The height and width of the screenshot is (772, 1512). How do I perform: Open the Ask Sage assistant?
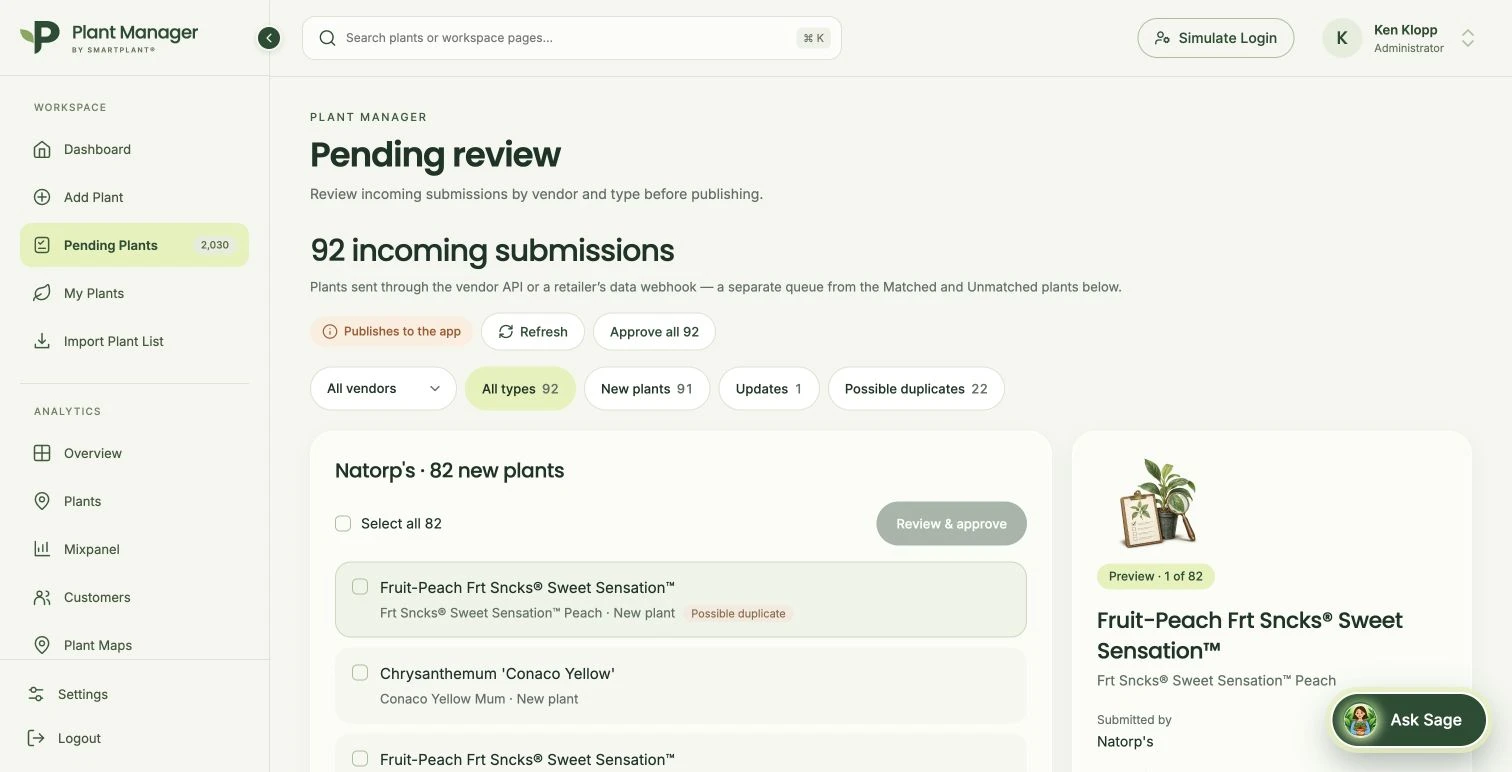[1410, 720]
